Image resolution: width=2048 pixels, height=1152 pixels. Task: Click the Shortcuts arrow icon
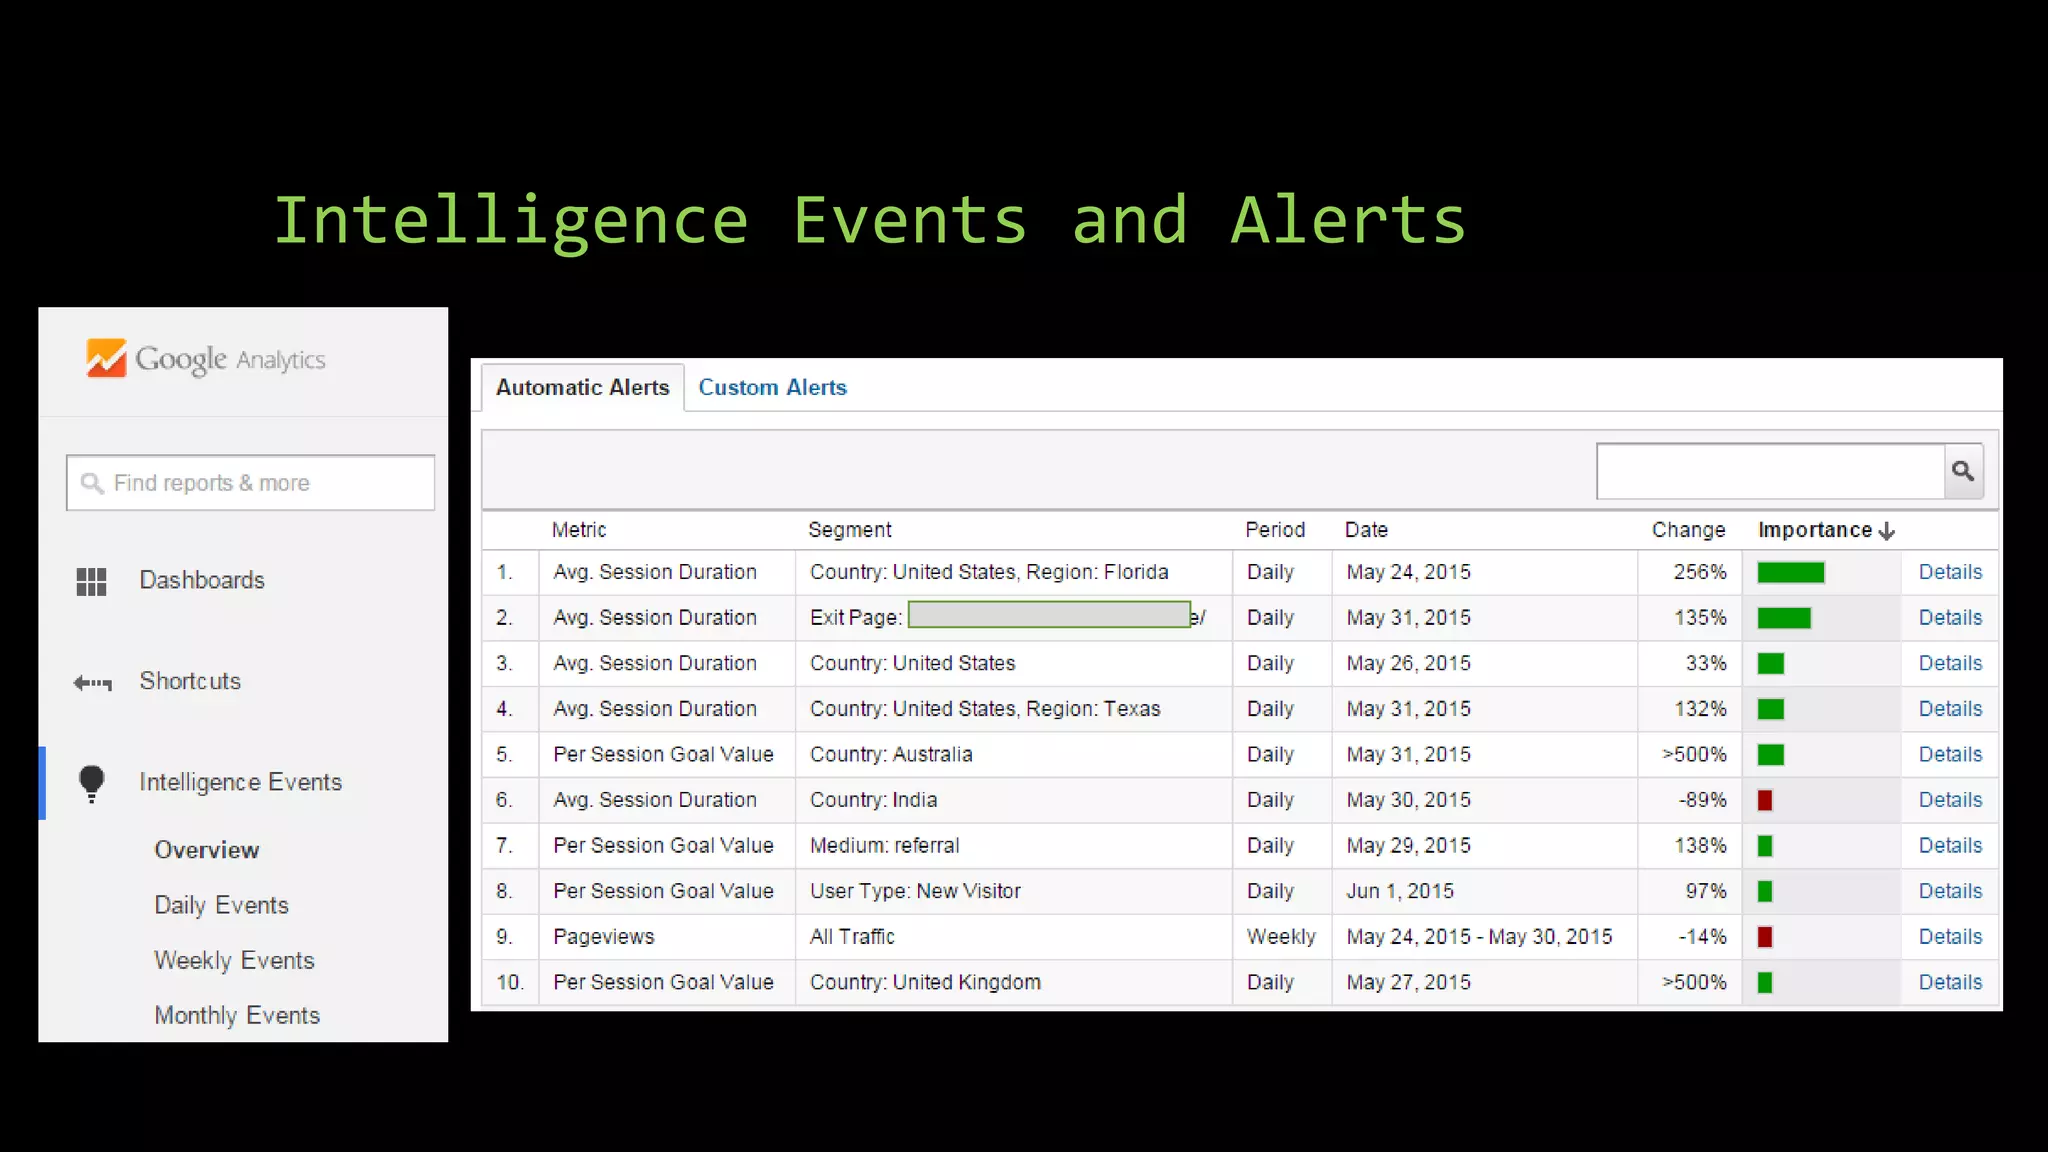click(93, 683)
